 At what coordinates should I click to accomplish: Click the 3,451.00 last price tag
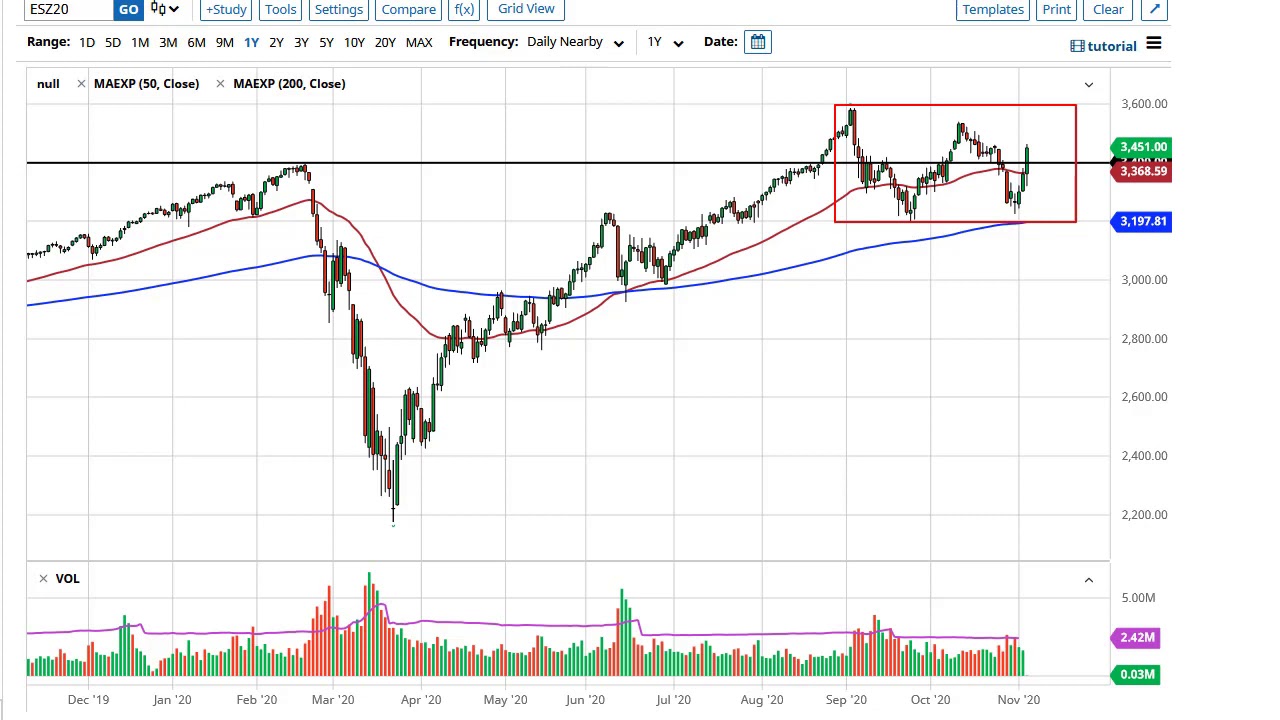(1141, 147)
